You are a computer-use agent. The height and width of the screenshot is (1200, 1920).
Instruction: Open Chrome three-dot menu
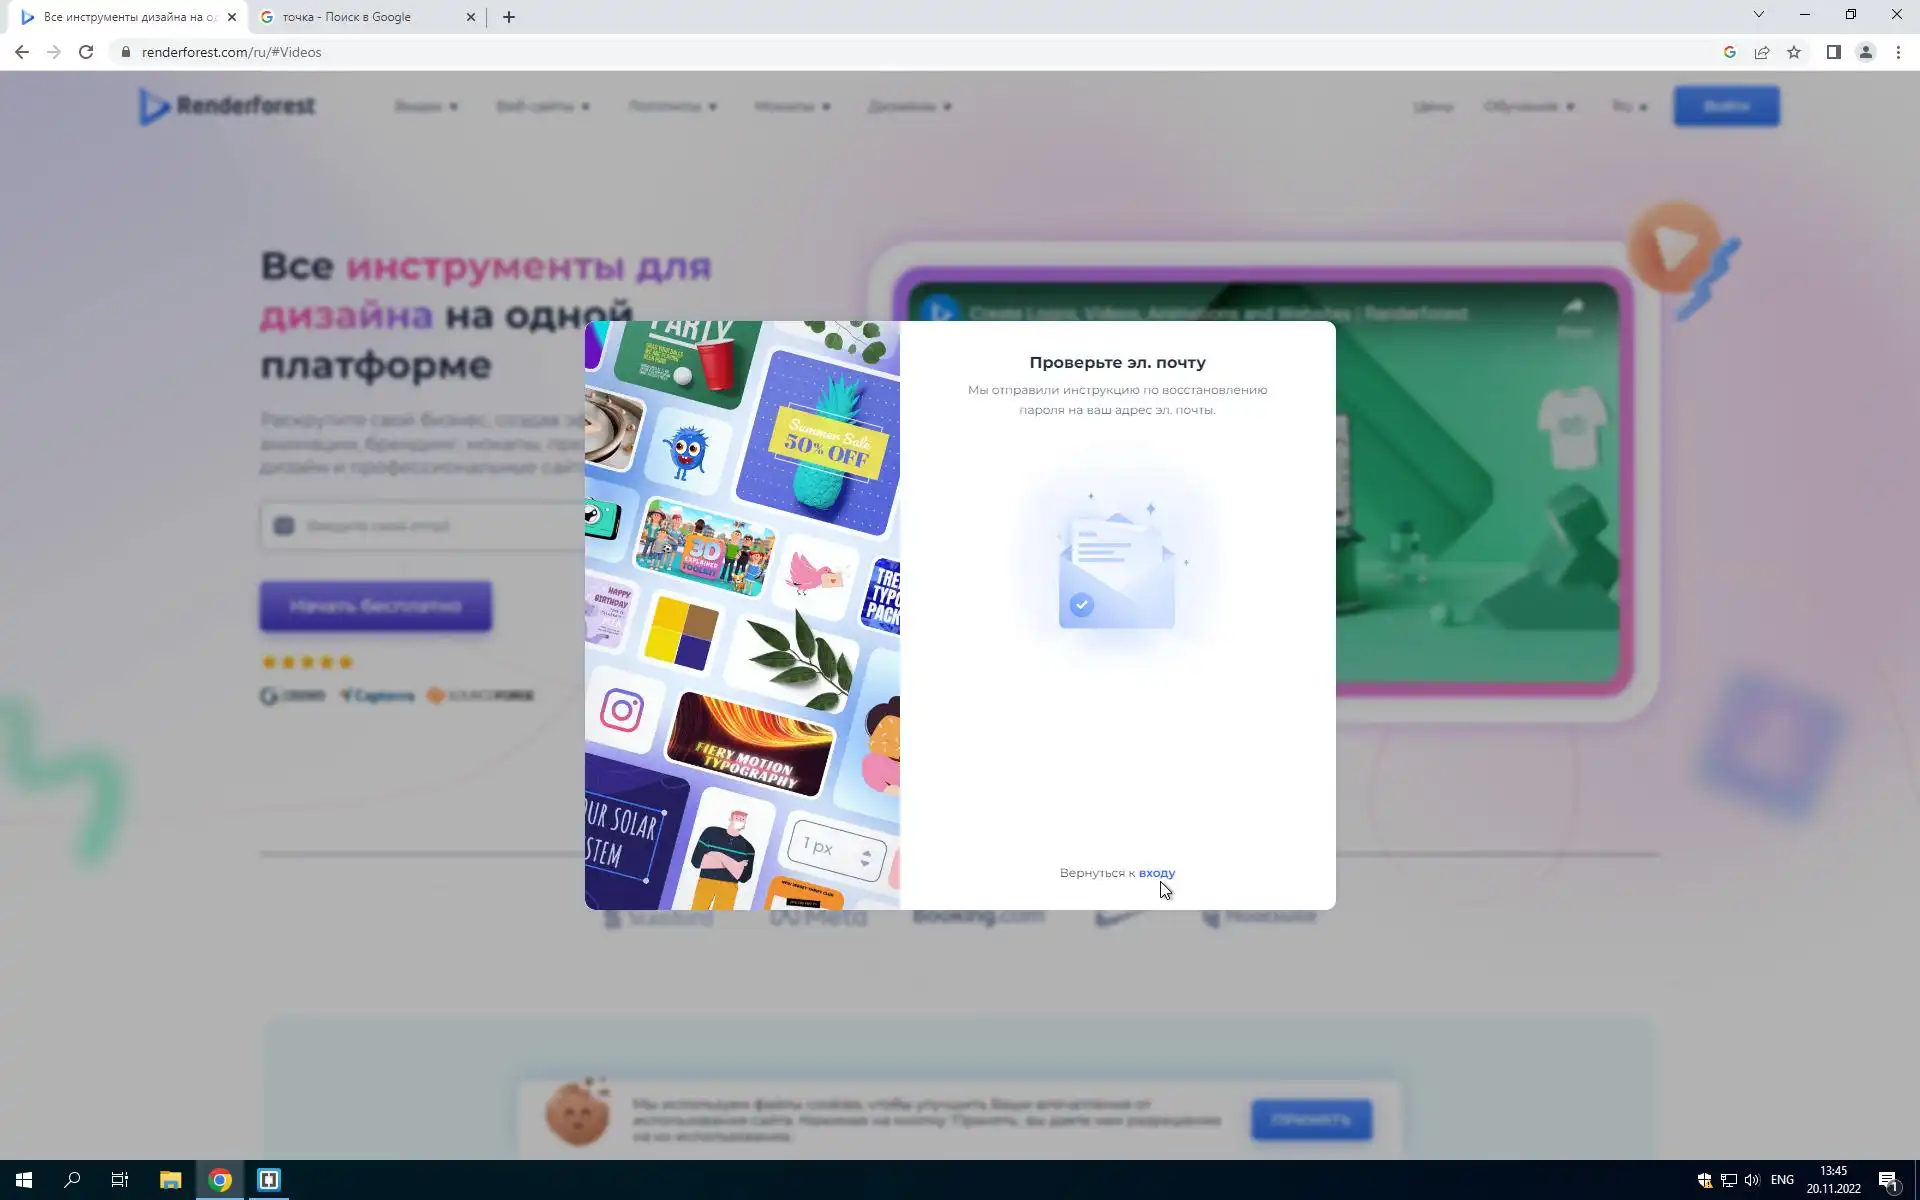point(1898,52)
